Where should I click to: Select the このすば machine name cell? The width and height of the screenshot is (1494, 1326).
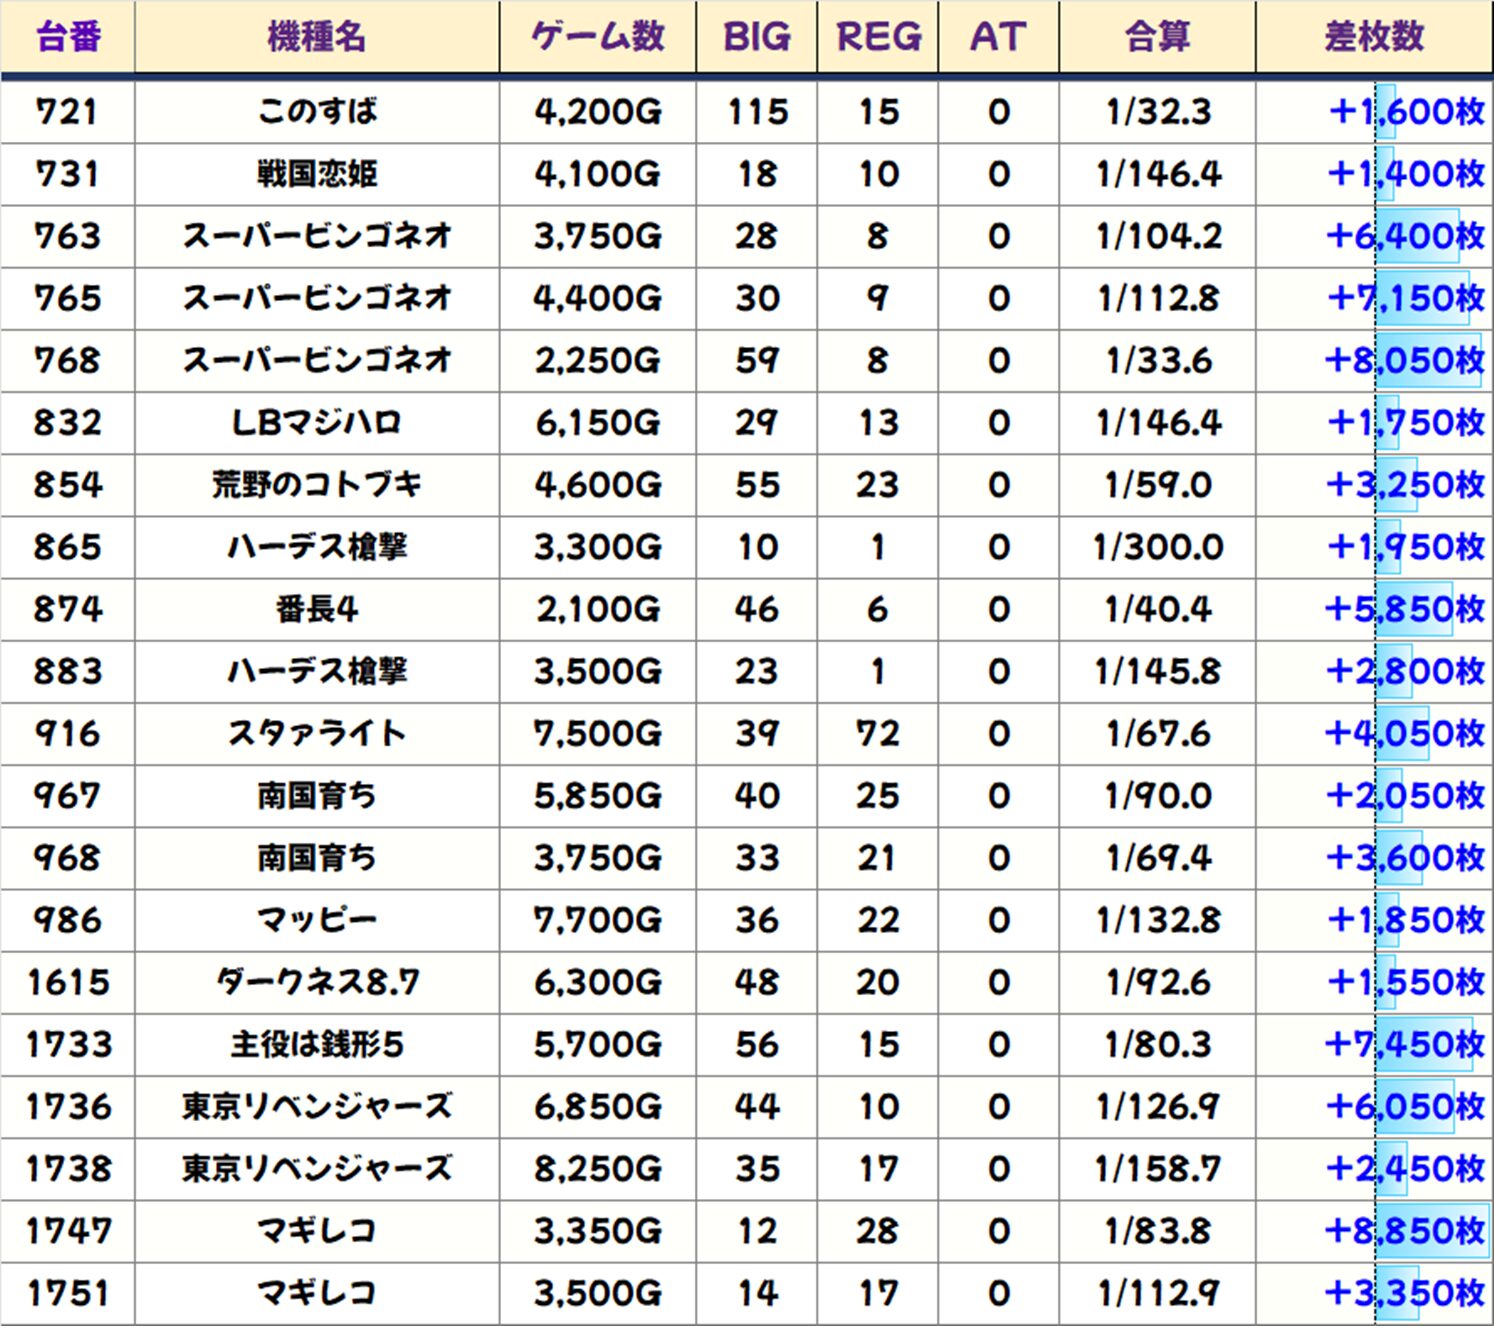pos(317,112)
